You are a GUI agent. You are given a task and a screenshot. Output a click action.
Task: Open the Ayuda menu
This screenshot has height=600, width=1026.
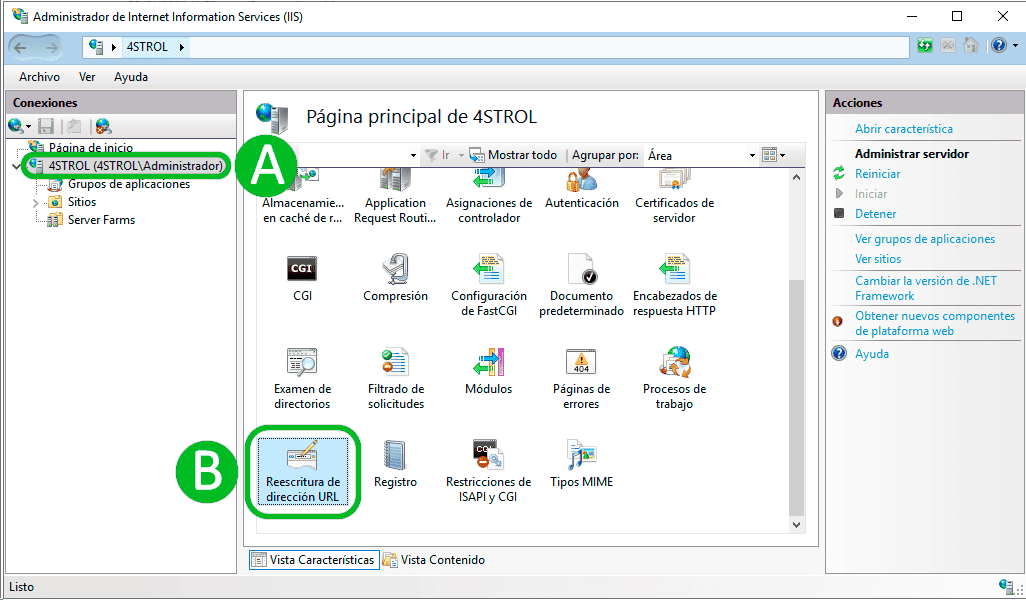click(x=131, y=77)
